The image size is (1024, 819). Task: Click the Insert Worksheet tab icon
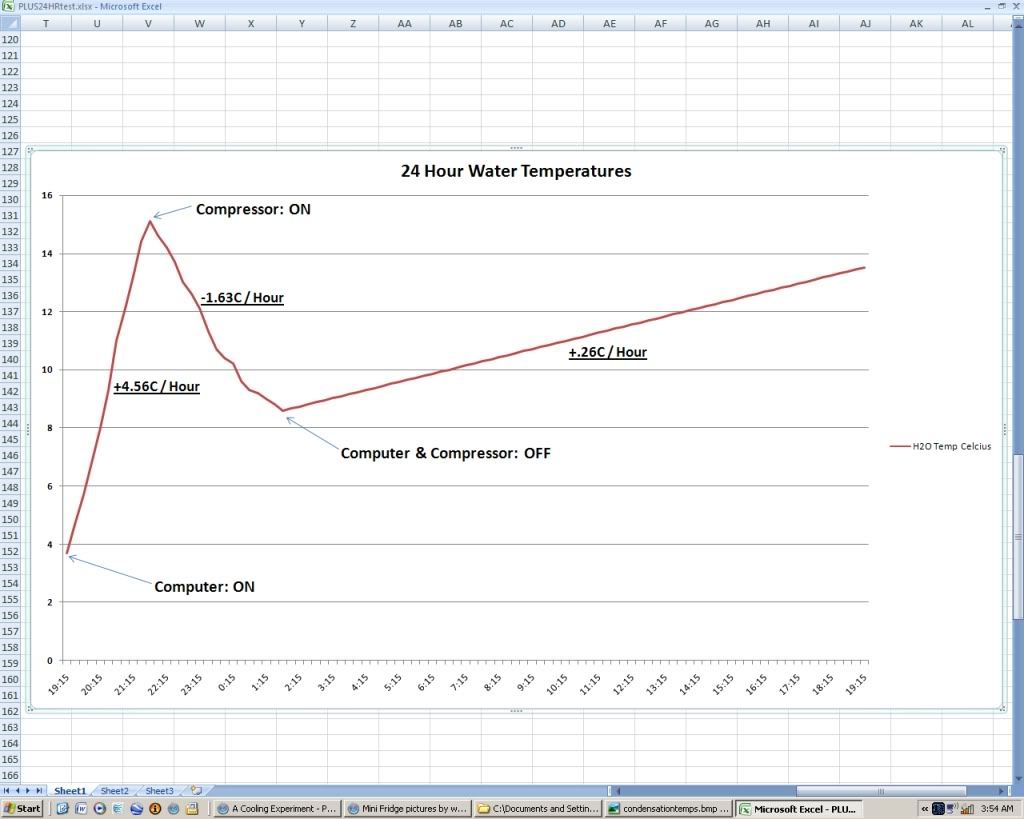click(x=196, y=791)
